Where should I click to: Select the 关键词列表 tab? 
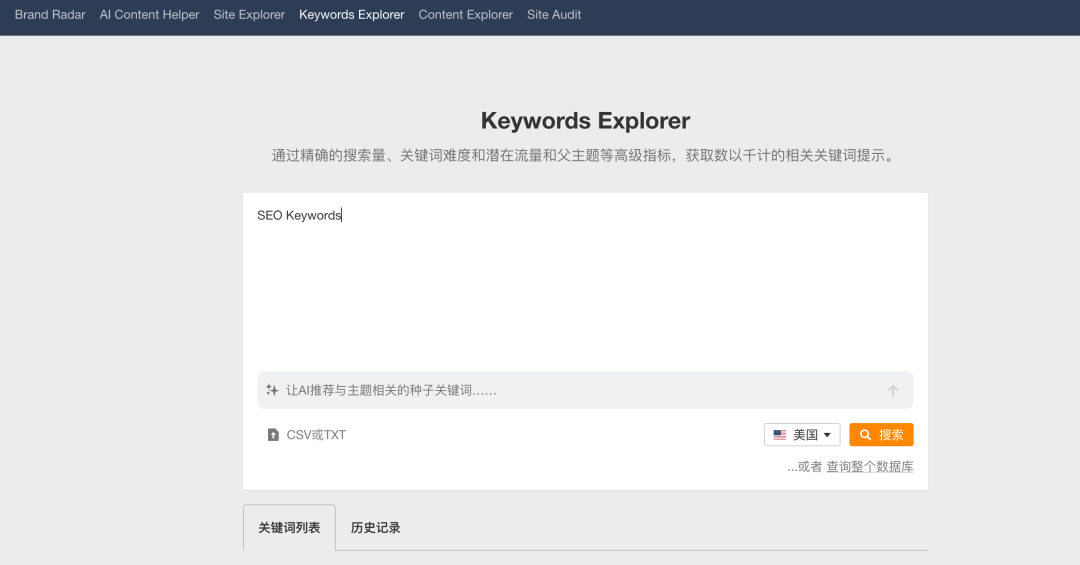pyautogui.click(x=289, y=528)
